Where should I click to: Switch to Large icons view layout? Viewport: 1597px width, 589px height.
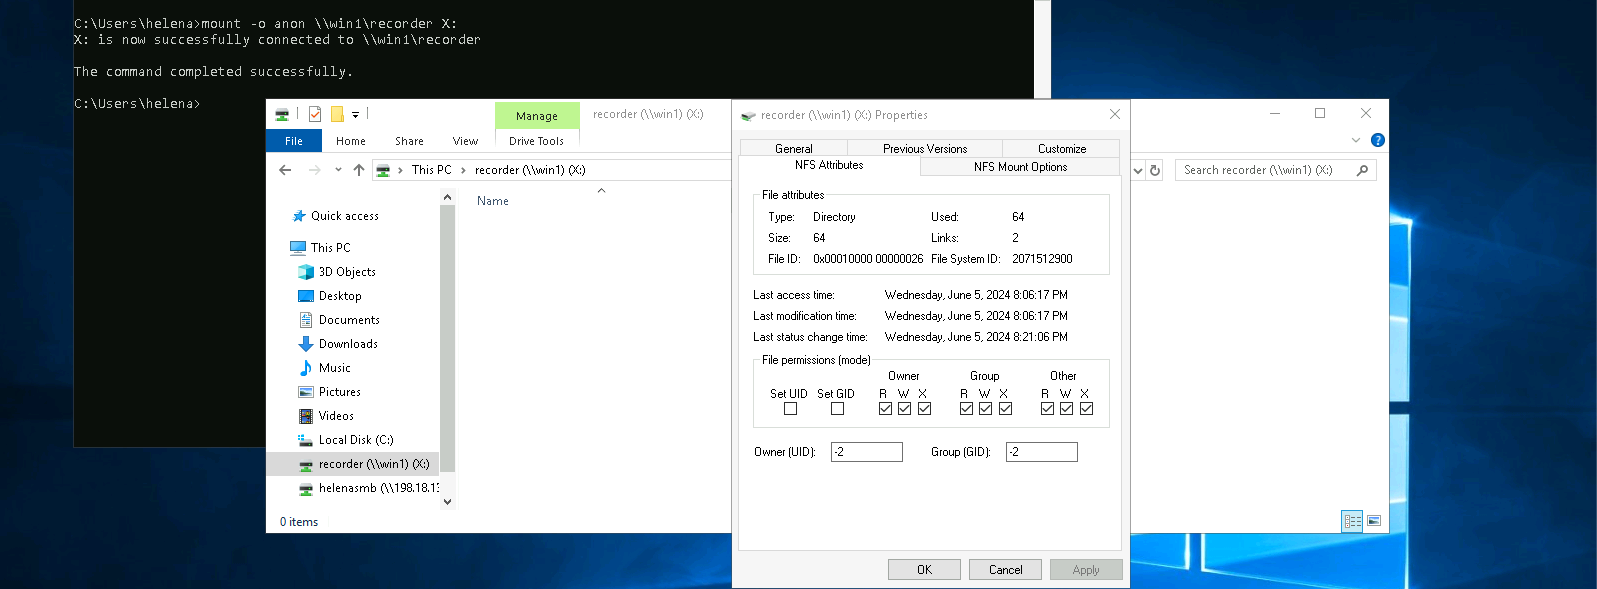tap(1374, 521)
